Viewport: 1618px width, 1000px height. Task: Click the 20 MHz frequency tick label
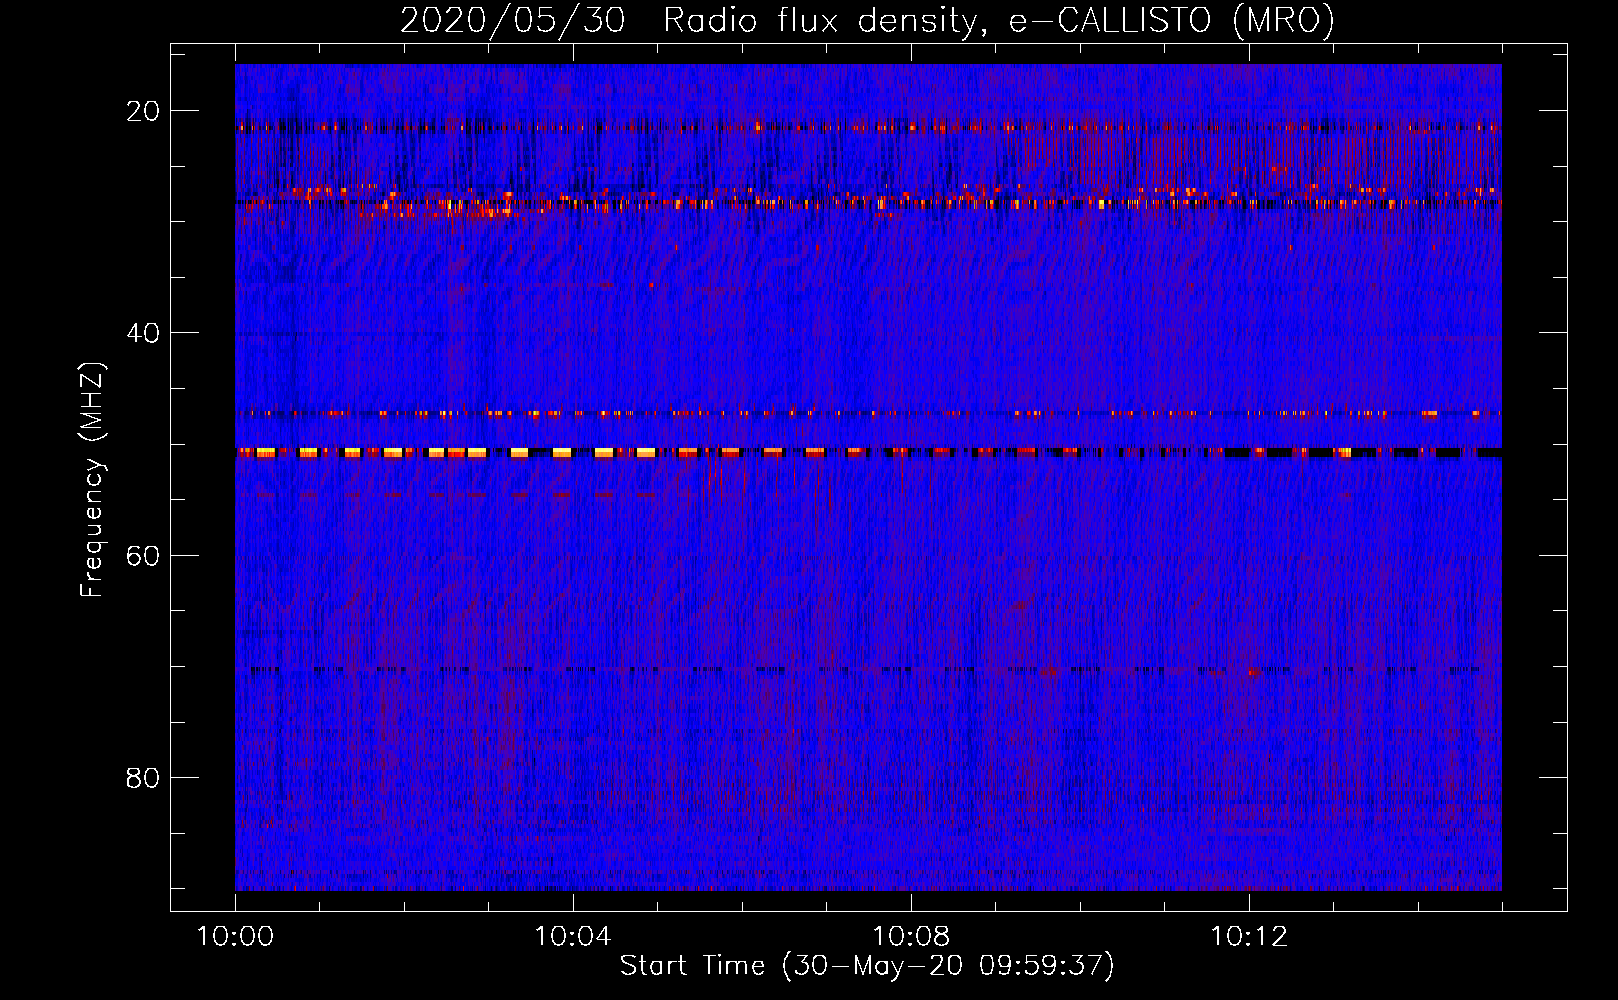143,111
